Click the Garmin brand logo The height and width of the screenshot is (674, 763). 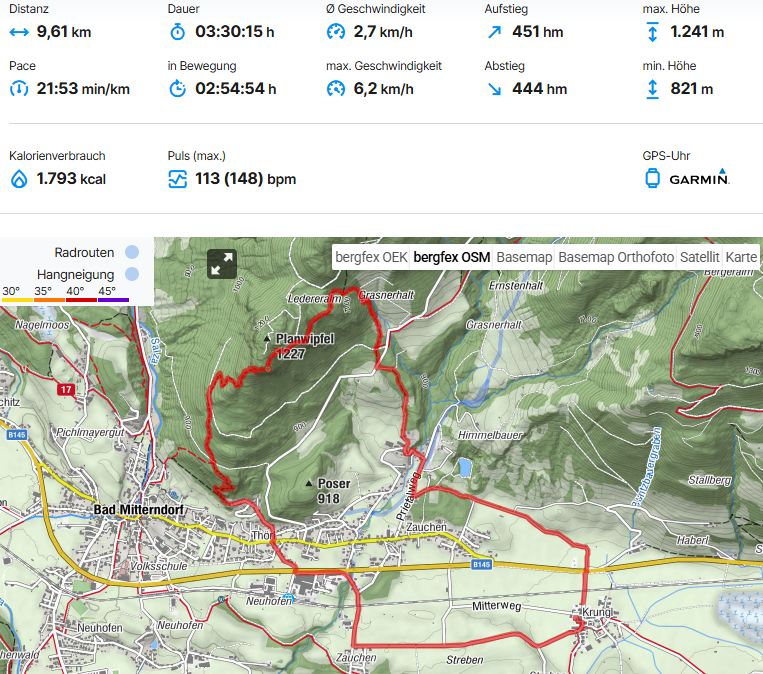pyautogui.click(x=699, y=179)
